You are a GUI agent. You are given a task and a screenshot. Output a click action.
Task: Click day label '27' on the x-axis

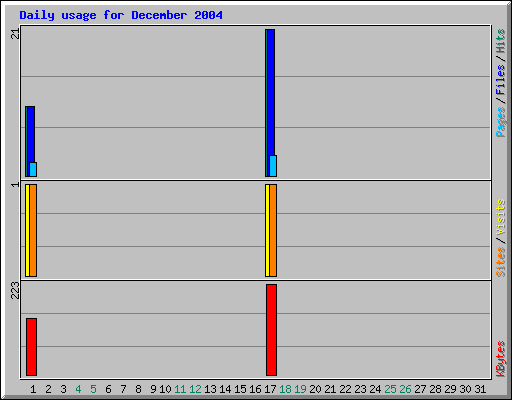420,389
